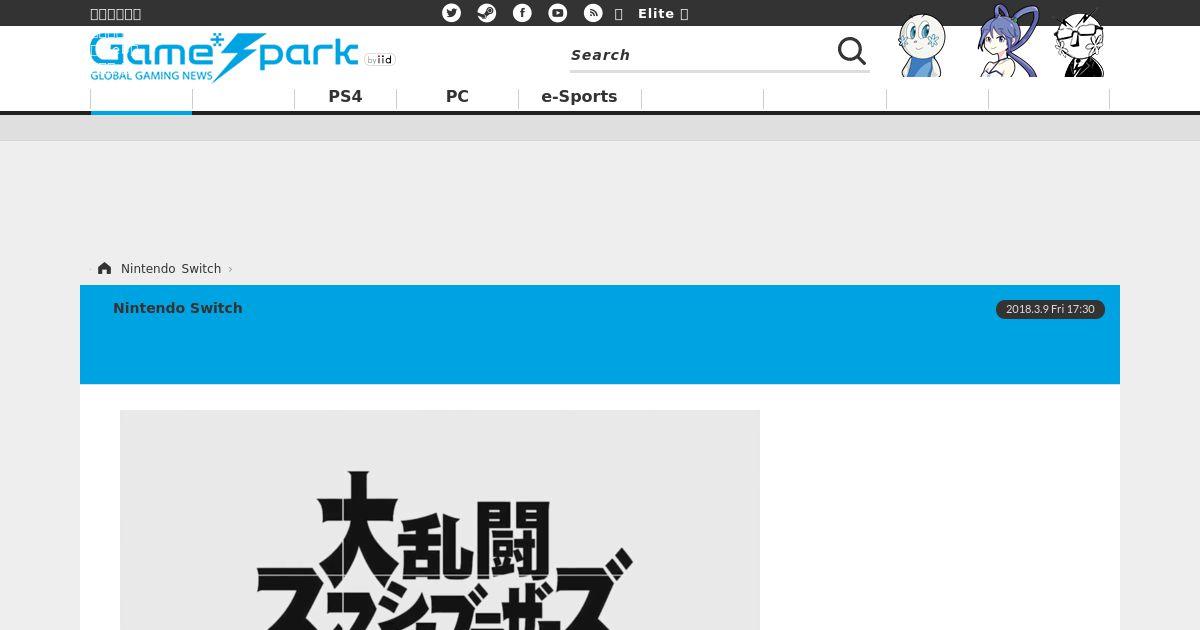Open the PS4 navigation tab
1200x630 pixels.
click(x=345, y=97)
